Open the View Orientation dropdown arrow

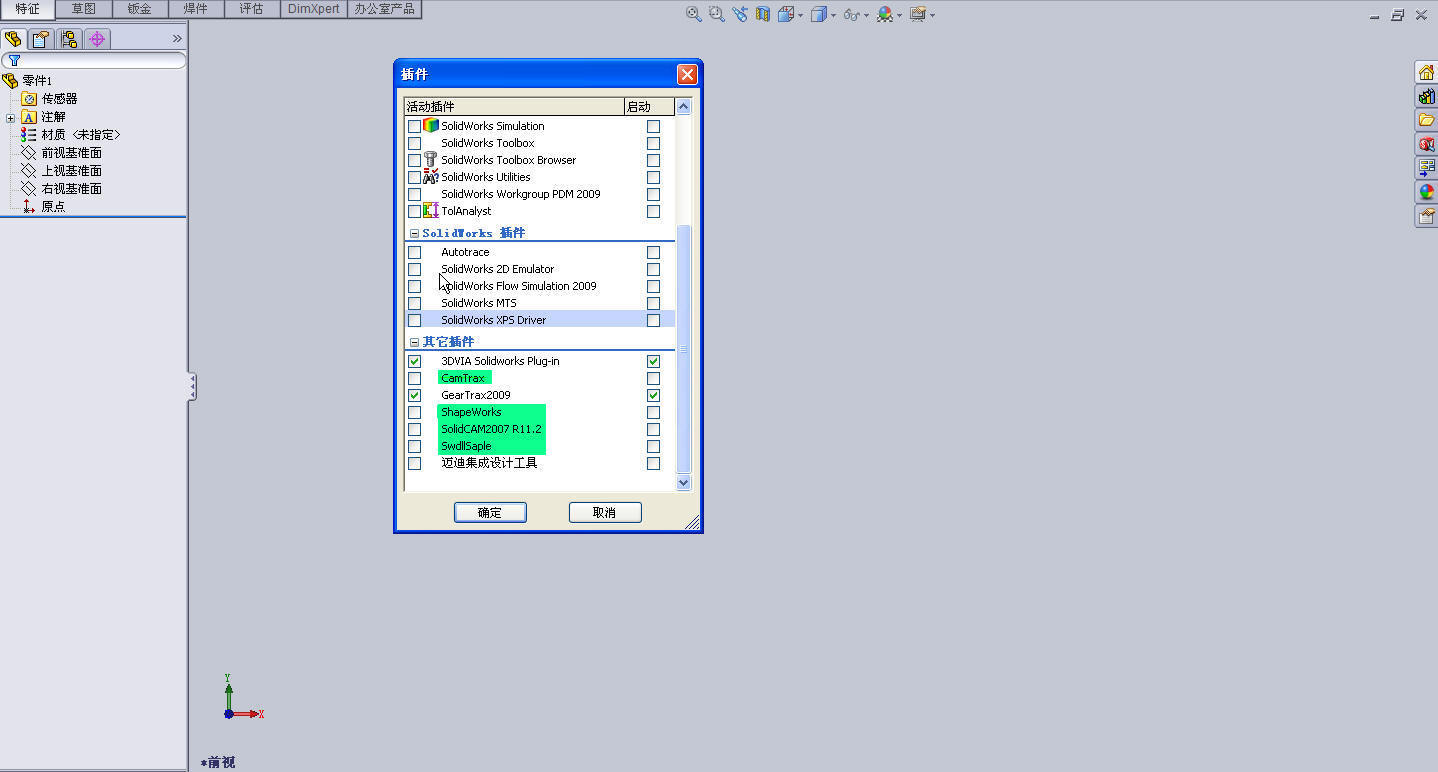coord(801,15)
